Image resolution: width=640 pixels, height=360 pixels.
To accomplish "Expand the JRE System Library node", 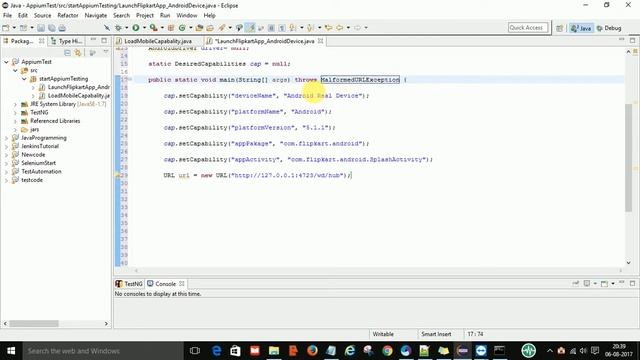I will tap(15, 104).
